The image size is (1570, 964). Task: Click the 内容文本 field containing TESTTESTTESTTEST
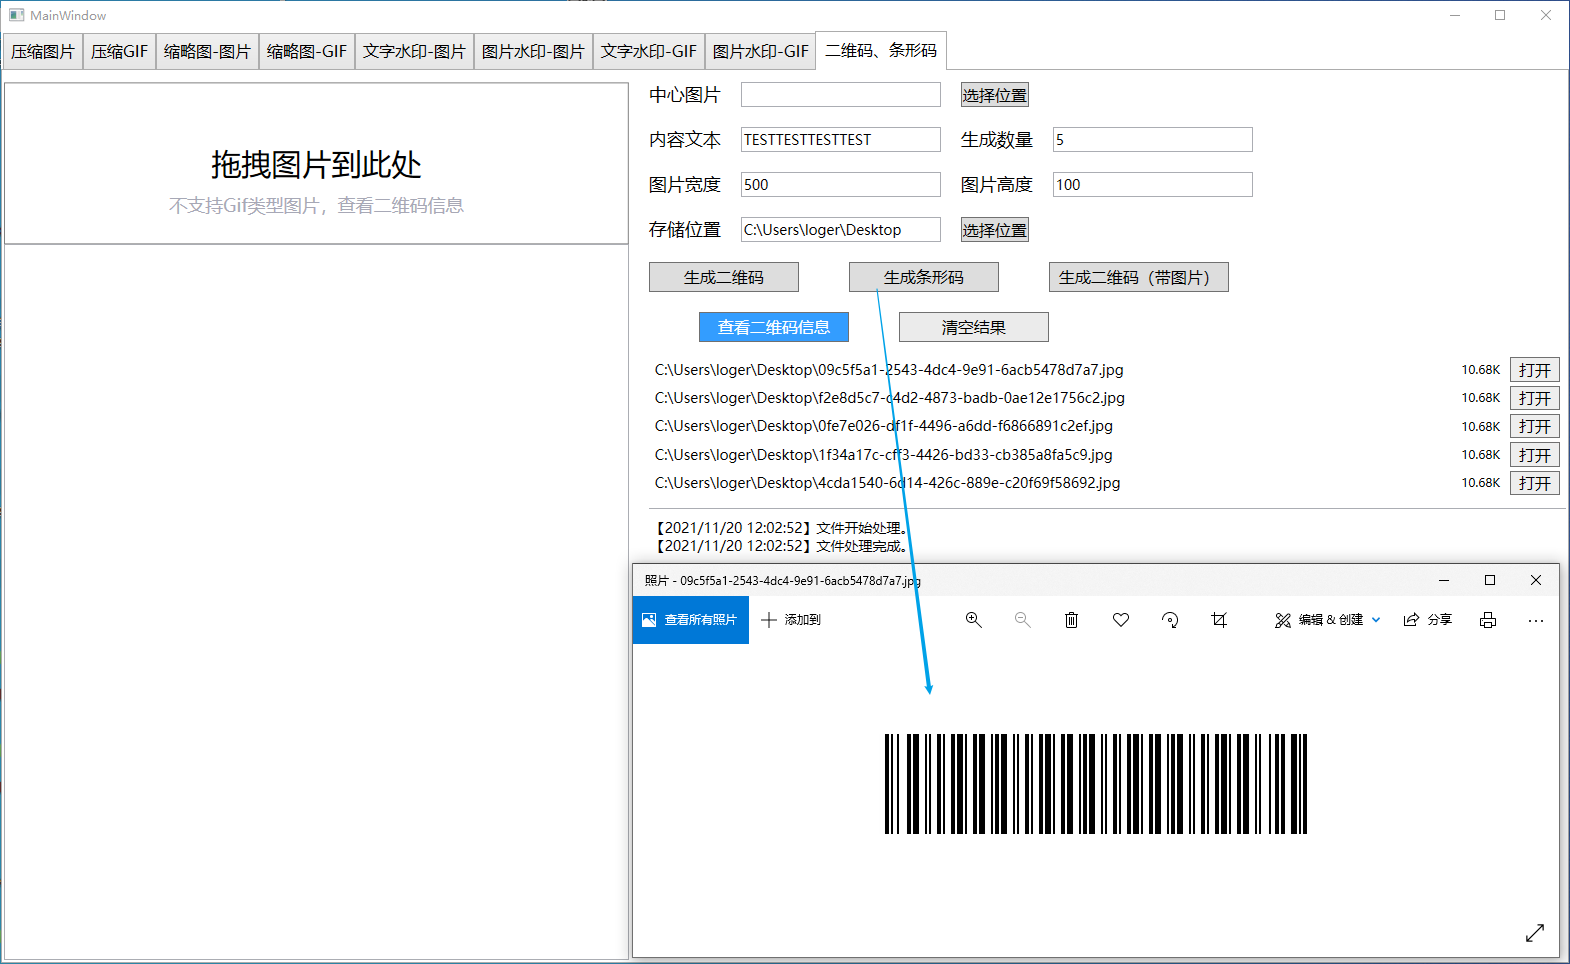point(841,140)
